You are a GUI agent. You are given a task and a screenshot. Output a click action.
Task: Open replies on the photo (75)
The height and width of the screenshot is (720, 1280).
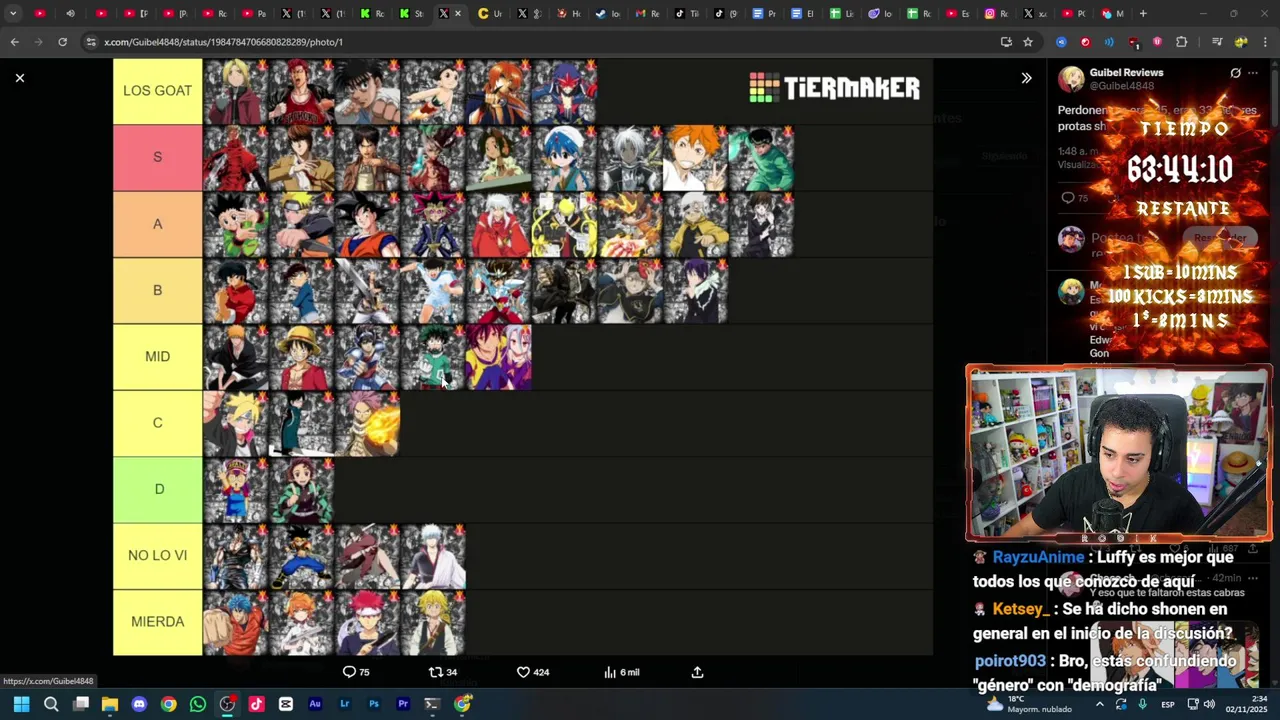point(356,672)
